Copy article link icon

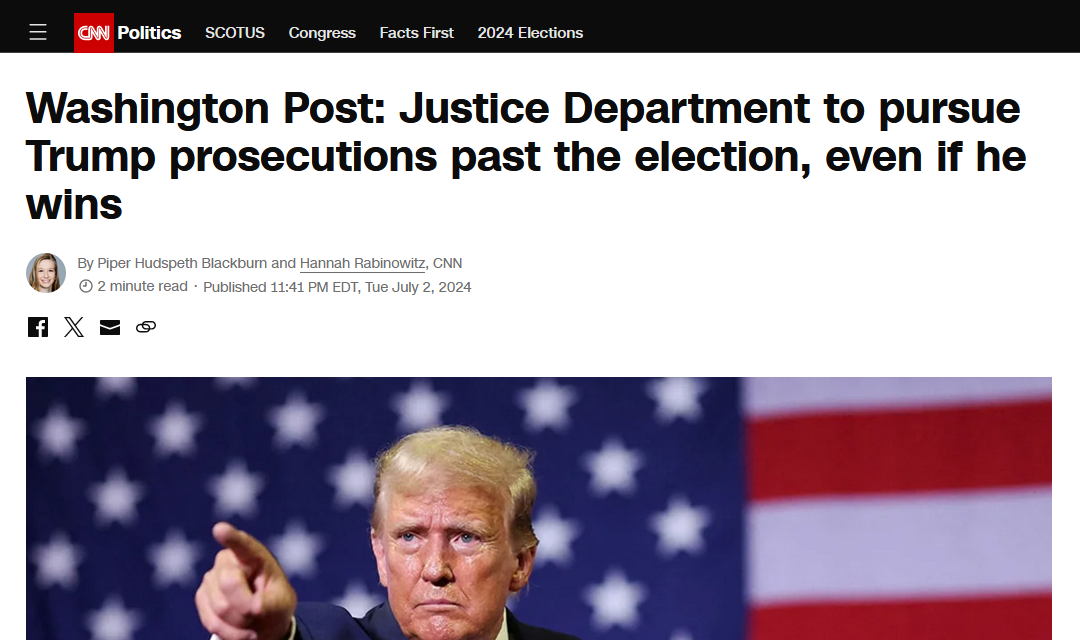146,327
